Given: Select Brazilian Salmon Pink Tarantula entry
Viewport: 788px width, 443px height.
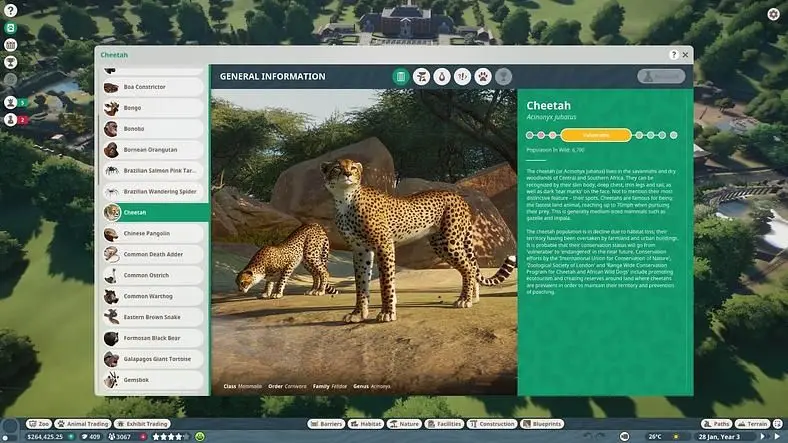Looking at the screenshot, I should pyautogui.click(x=153, y=171).
